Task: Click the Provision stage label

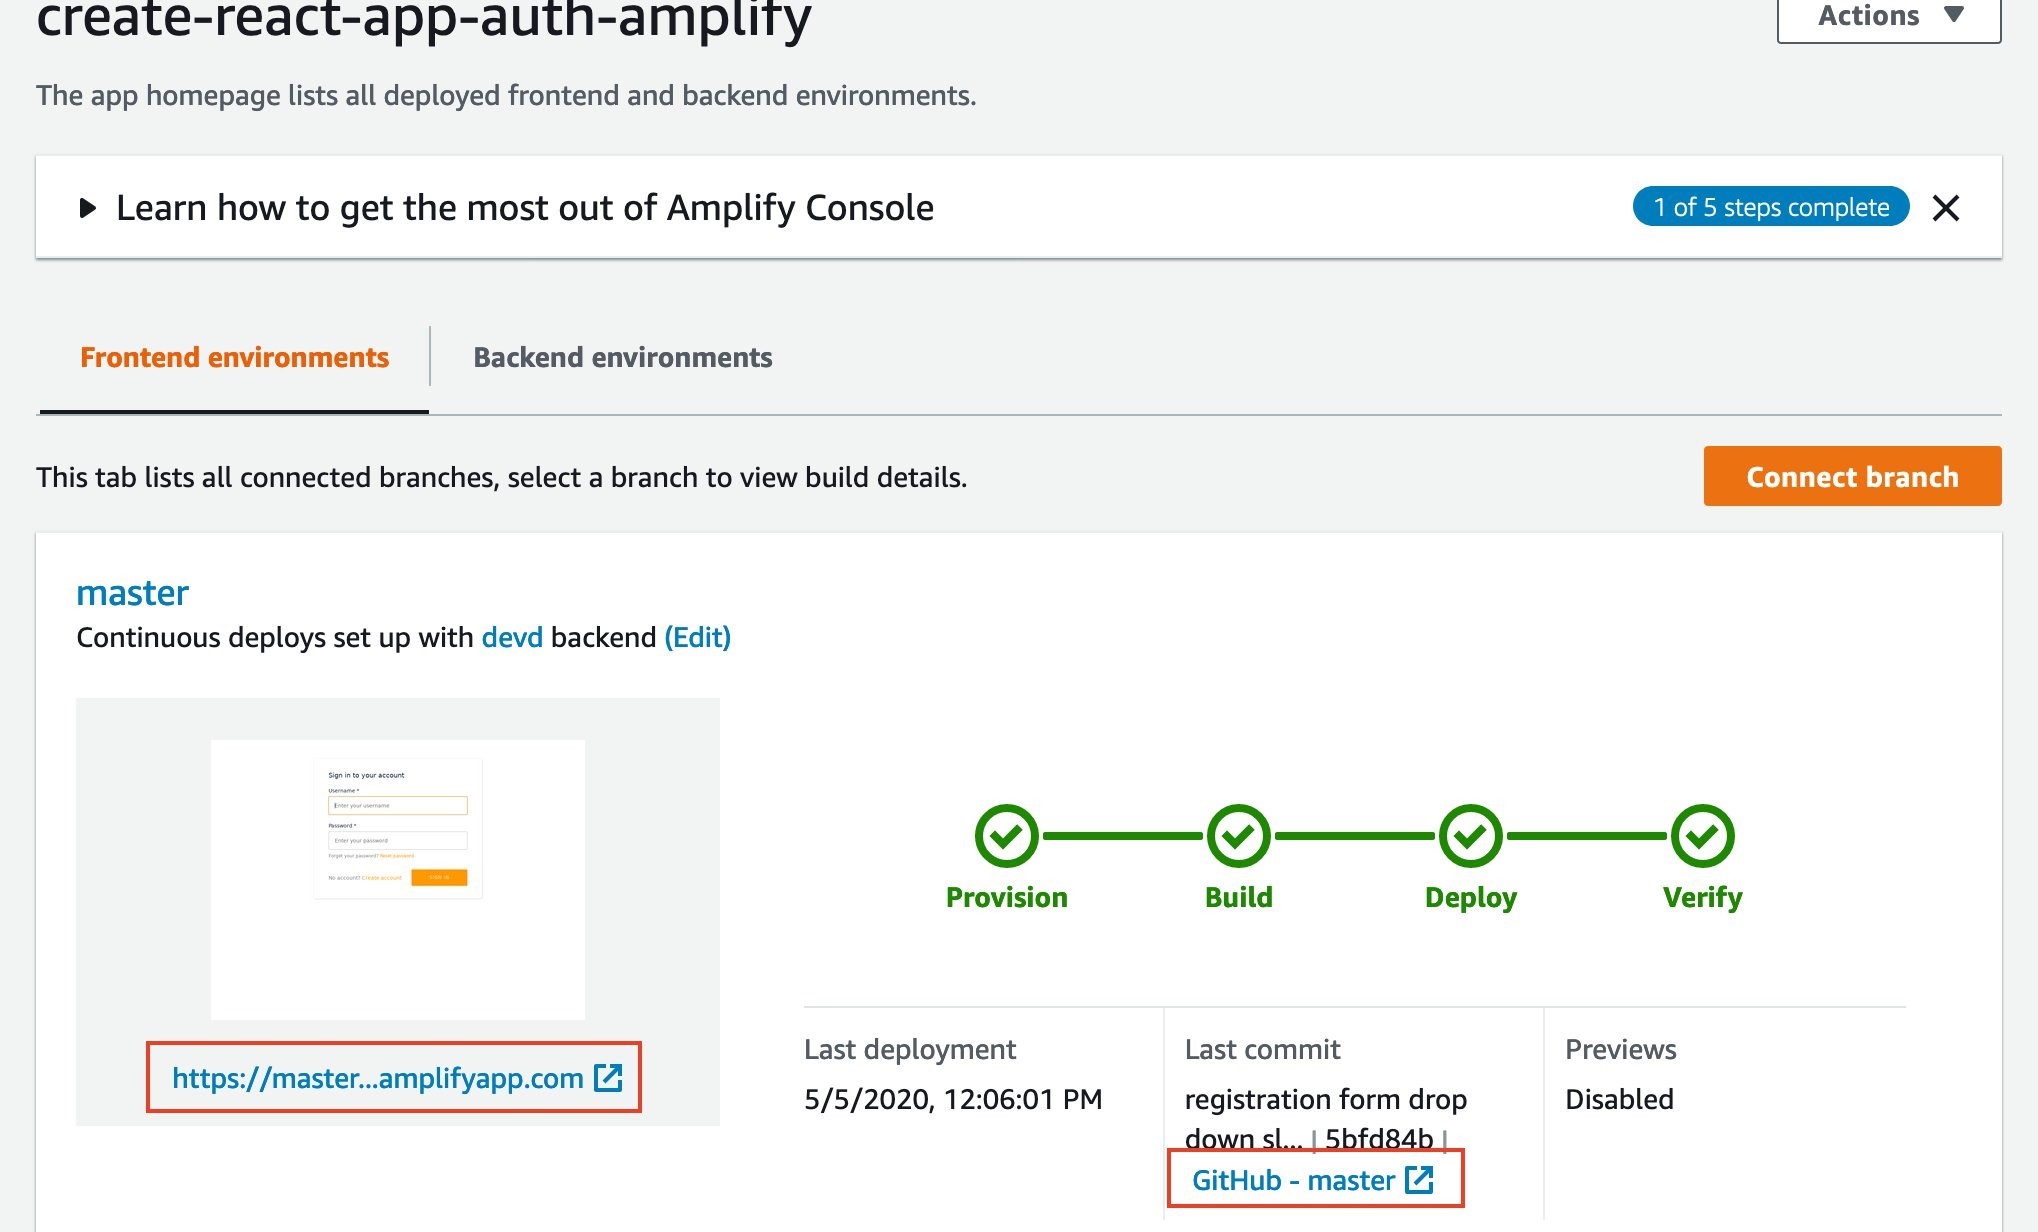Action: [1006, 897]
